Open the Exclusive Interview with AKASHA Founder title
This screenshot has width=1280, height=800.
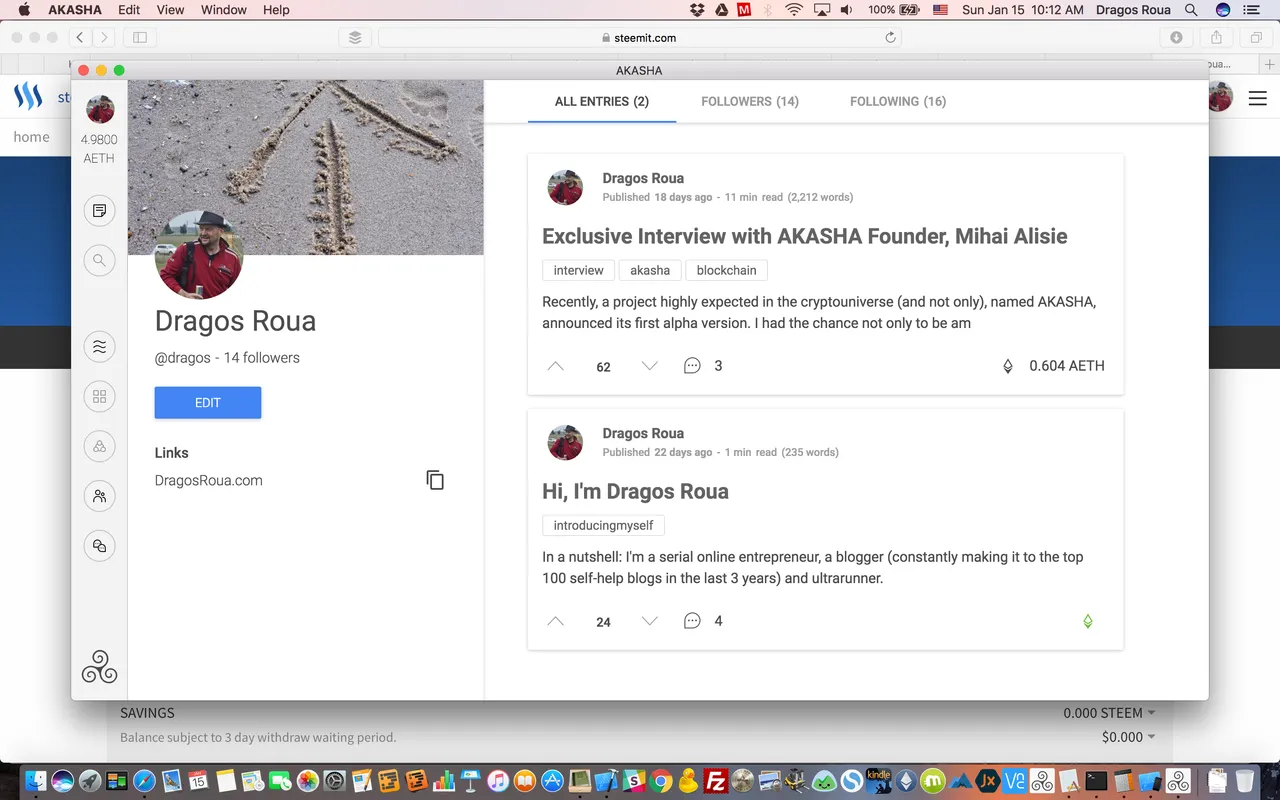805,236
